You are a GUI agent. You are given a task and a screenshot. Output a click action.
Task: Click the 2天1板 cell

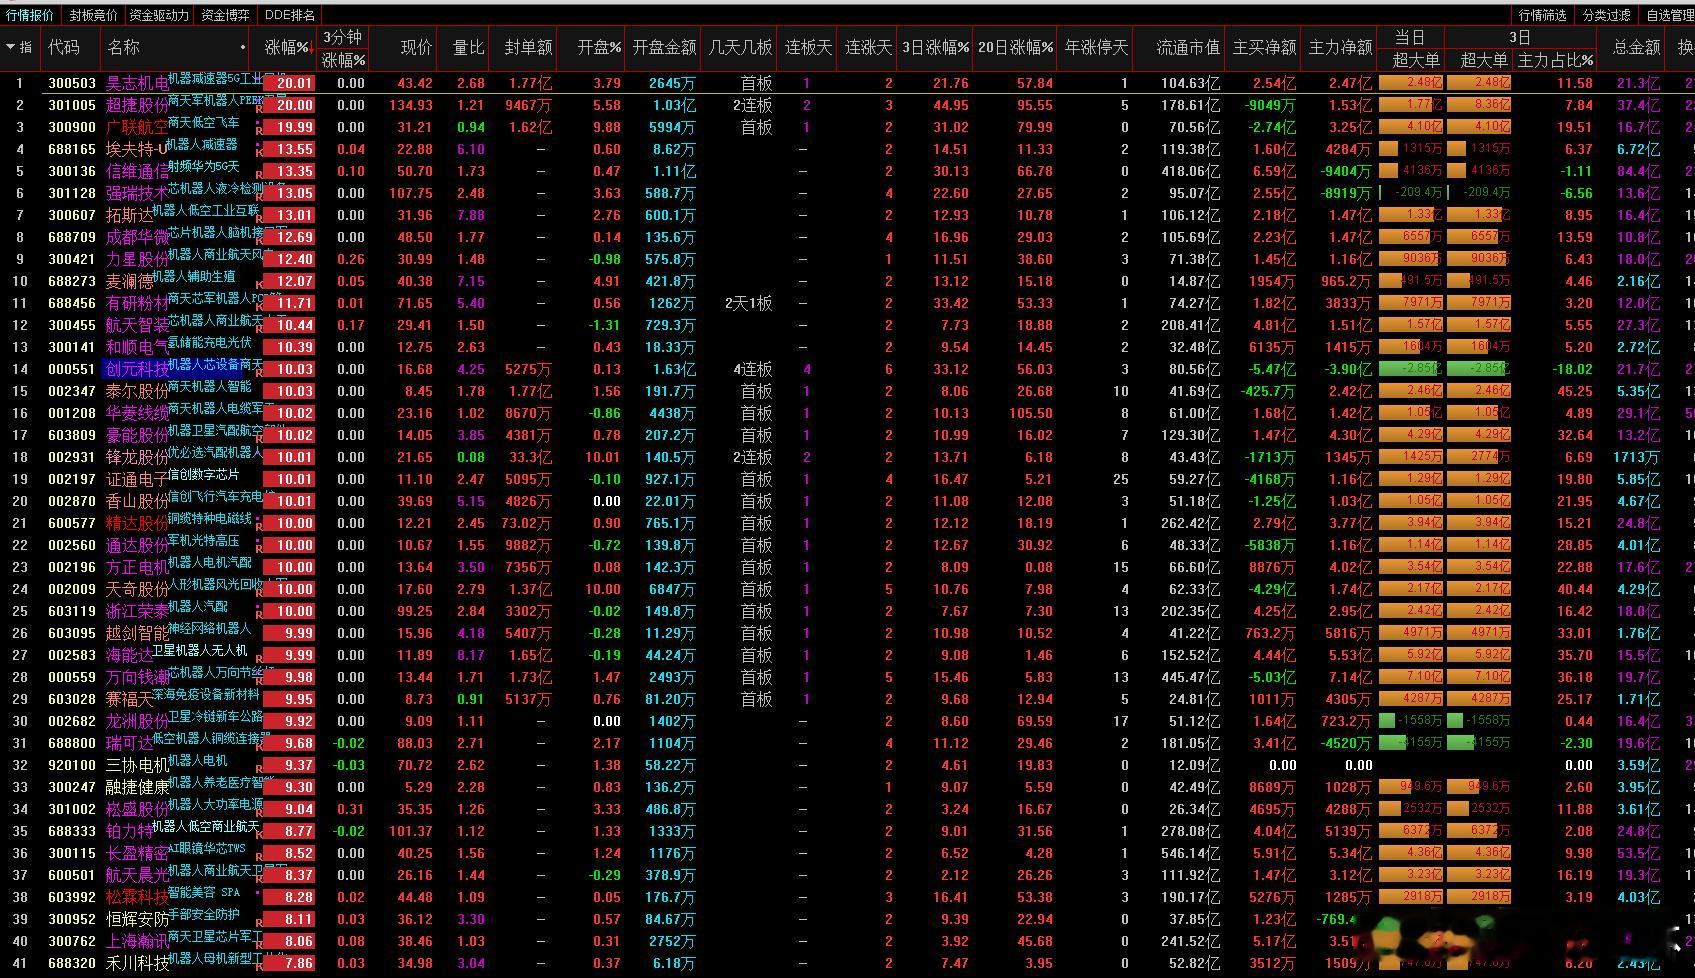749,303
